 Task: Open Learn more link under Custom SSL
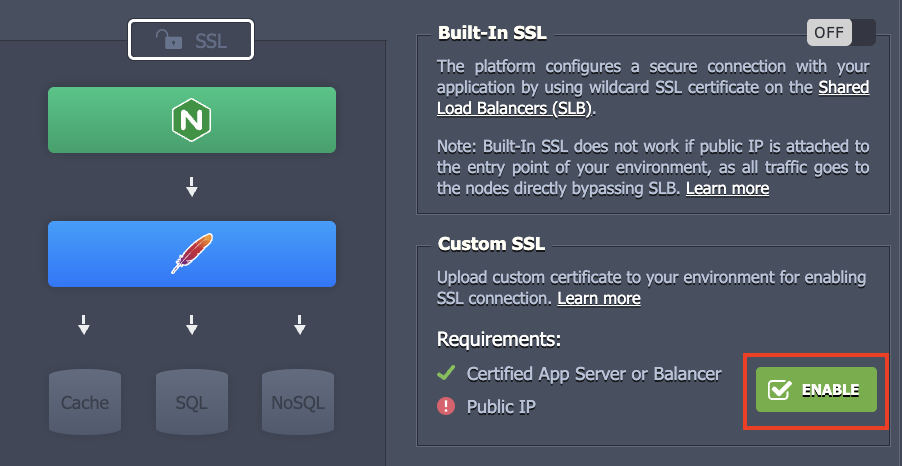click(599, 298)
